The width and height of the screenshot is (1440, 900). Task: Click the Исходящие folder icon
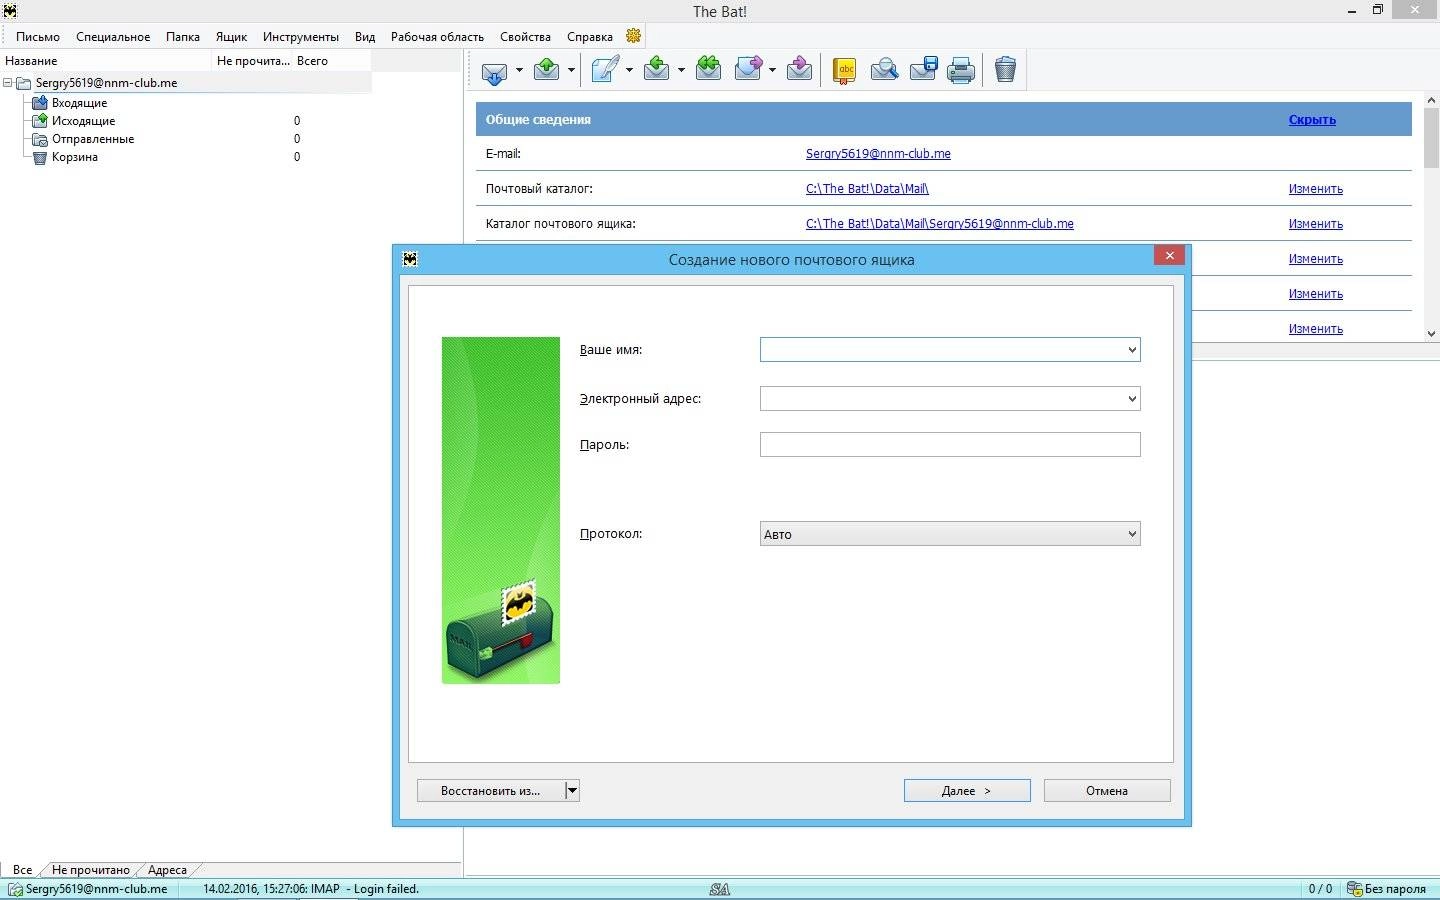tap(40, 121)
